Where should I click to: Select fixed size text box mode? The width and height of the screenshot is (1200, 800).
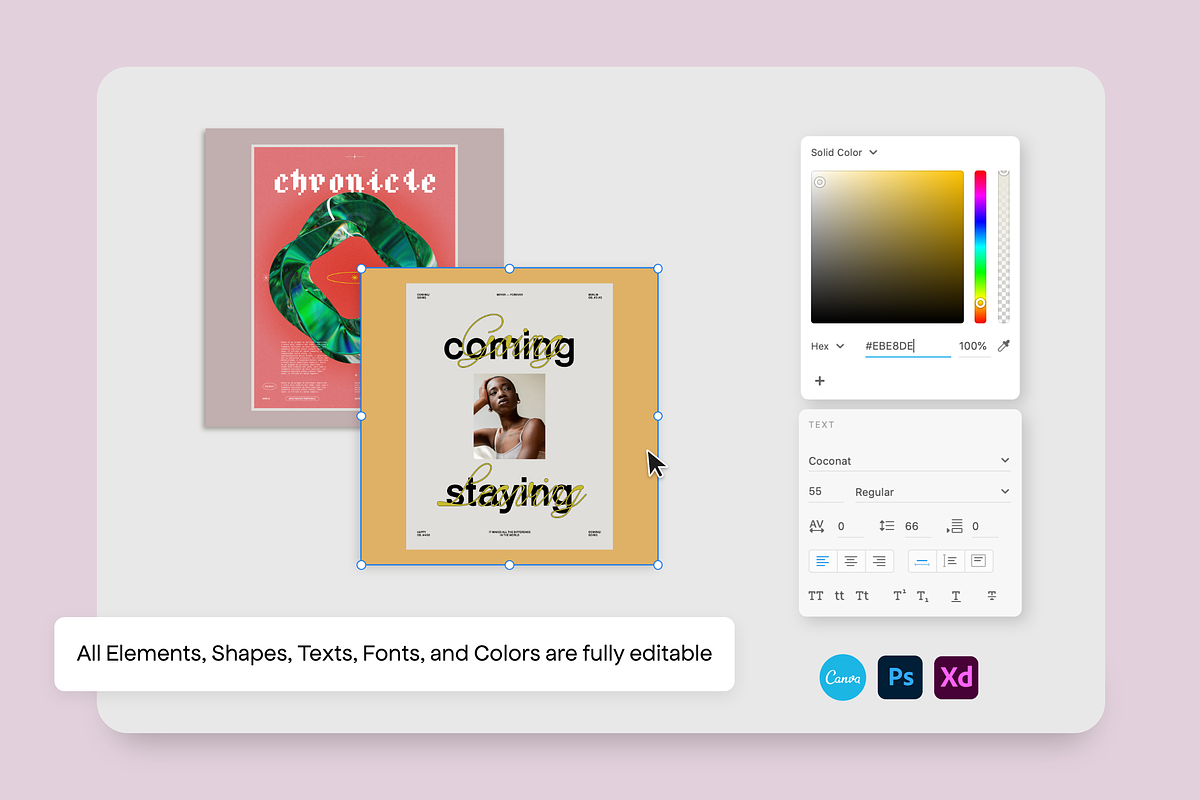click(x=979, y=561)
